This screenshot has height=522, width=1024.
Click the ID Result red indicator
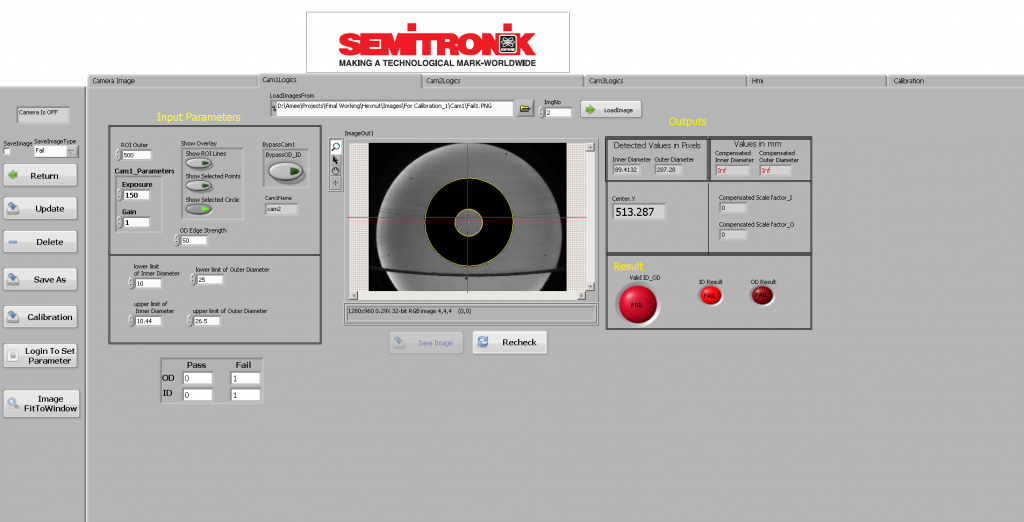[709, 295]
